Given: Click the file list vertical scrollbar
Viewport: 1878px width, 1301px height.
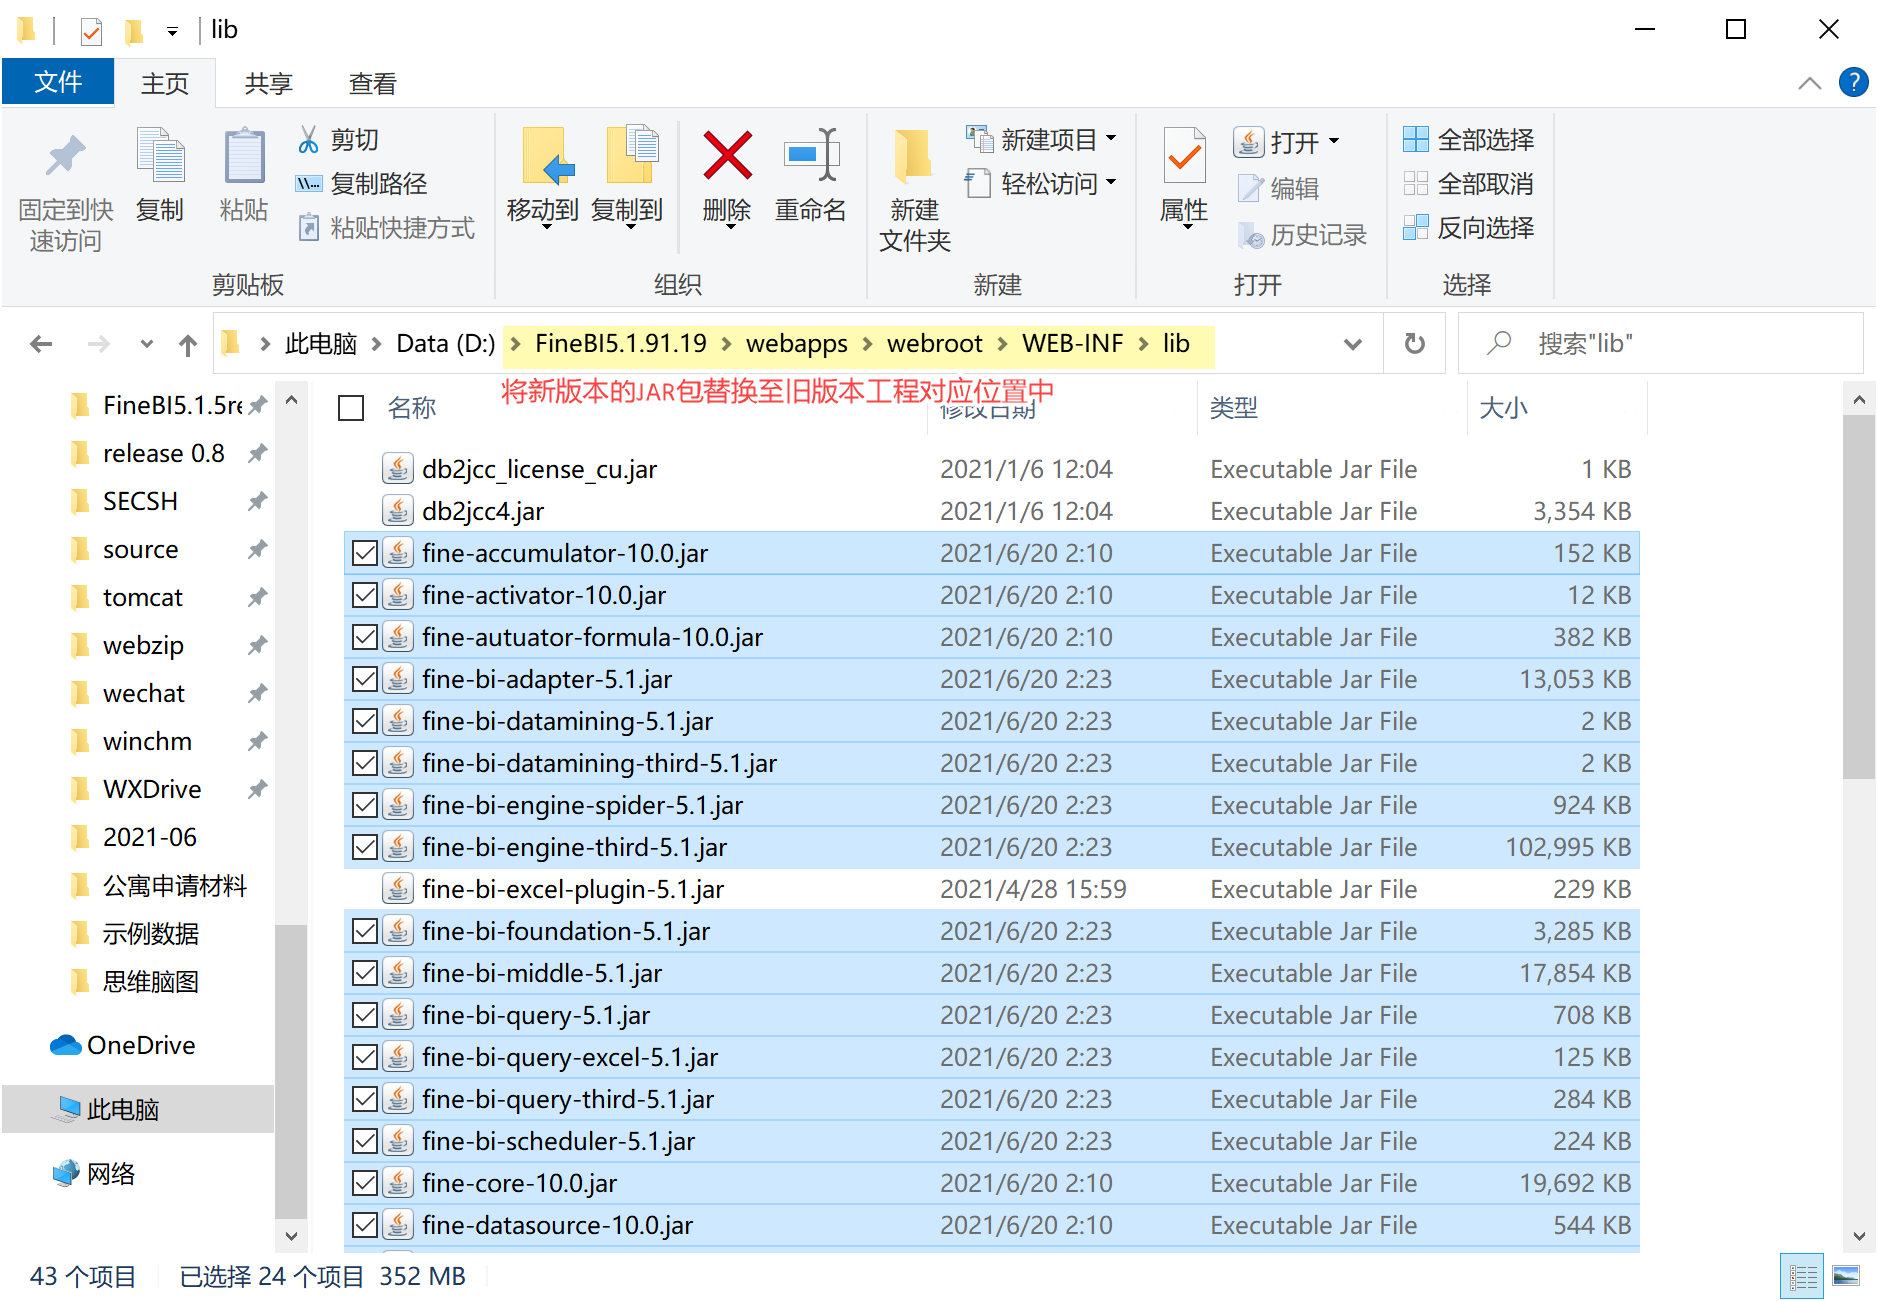Looking at the screenshot, I should [1858, 596].
